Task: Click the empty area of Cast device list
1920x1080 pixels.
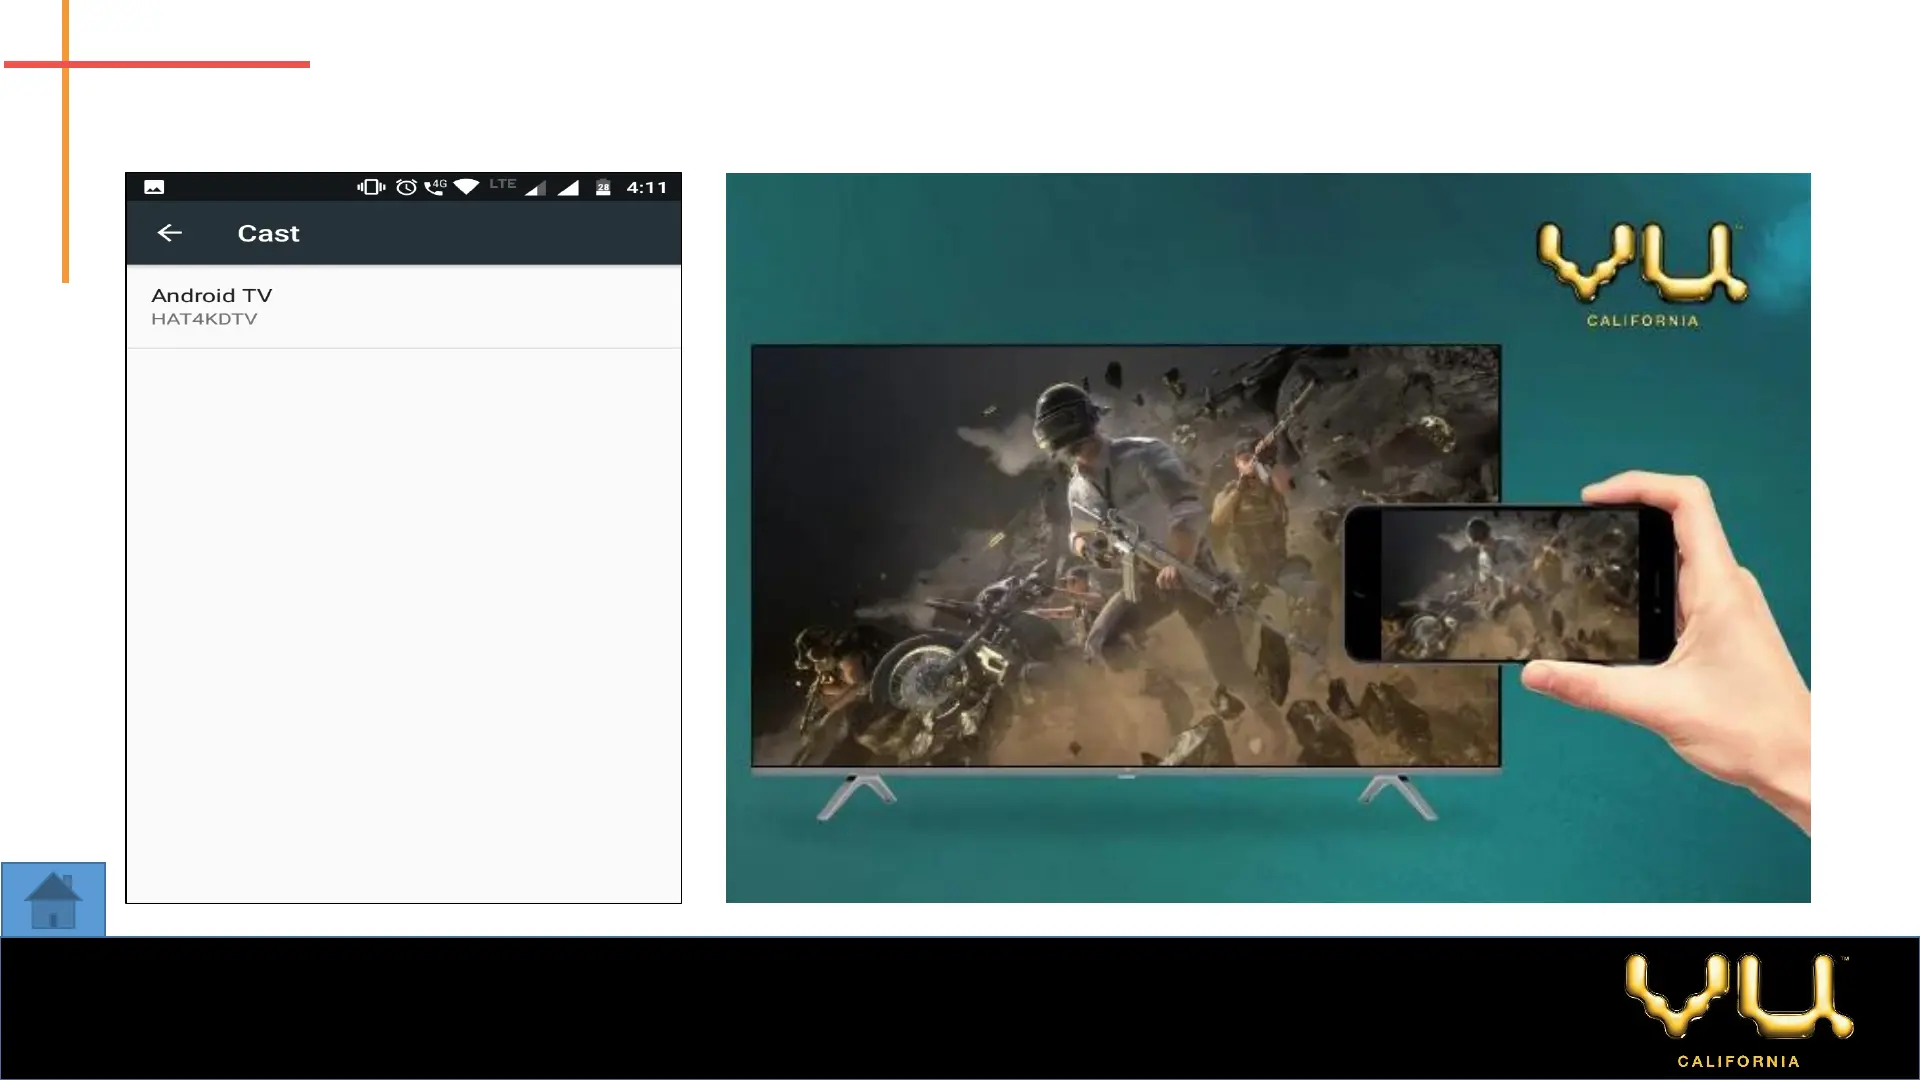Action: coord(402,620)
